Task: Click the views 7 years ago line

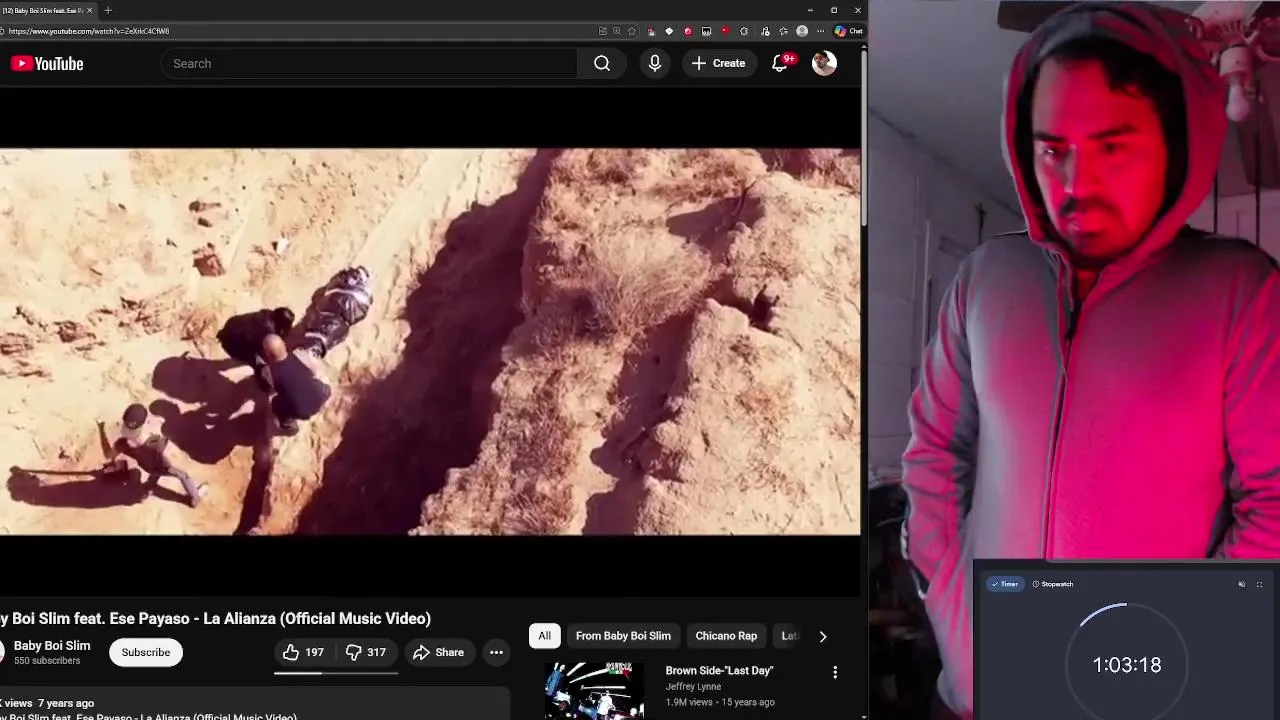Action: coord(47,703)
